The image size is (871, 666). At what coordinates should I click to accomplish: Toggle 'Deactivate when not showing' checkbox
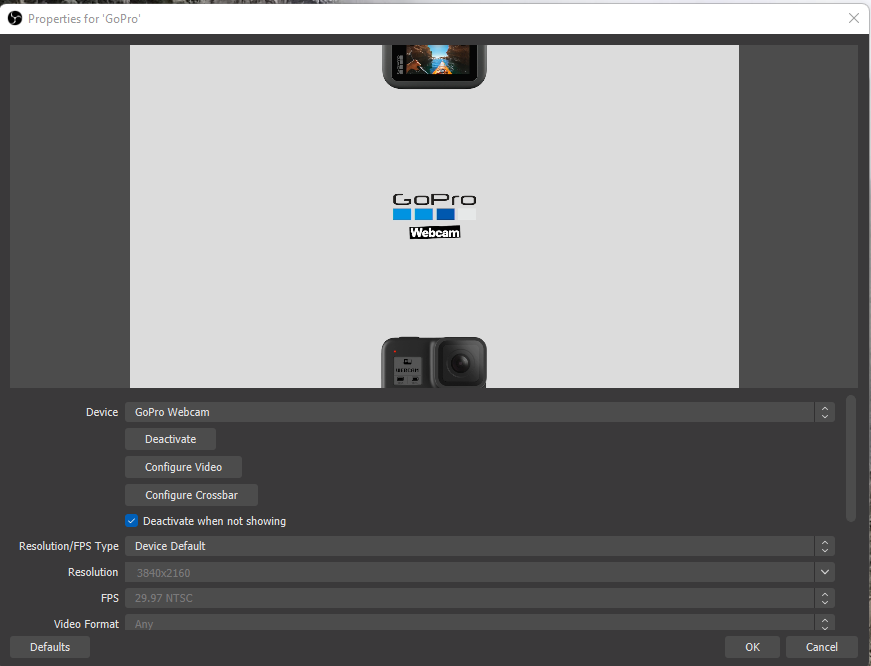coord(131,521)
